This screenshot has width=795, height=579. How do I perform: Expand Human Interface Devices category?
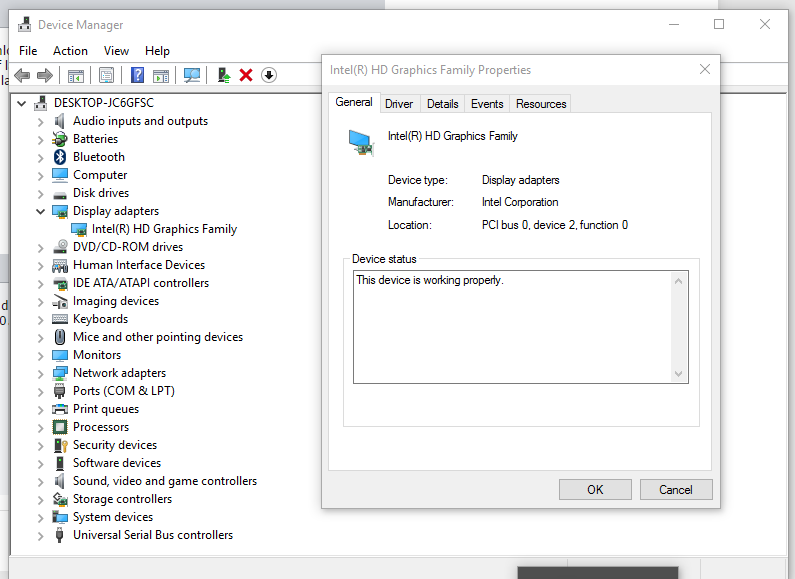[41, 266]
